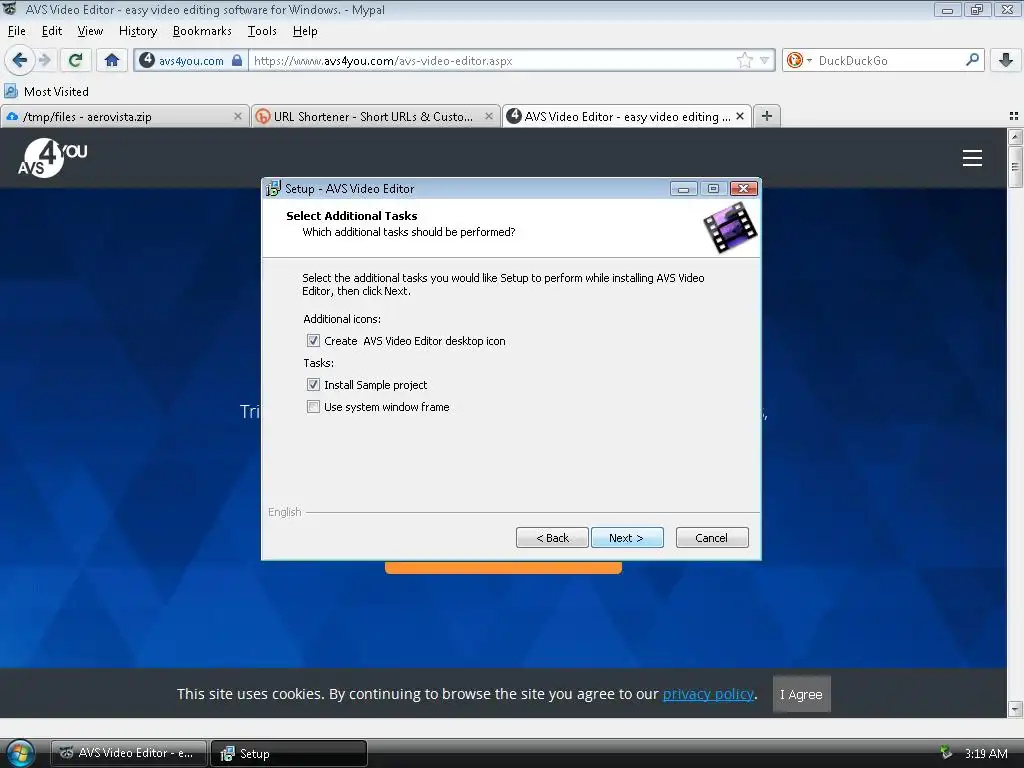This screenshot has width=1024, height=768.
Task: Close the aerovista.zip tab
Action: pyautogui.click(x=238, y=116)
